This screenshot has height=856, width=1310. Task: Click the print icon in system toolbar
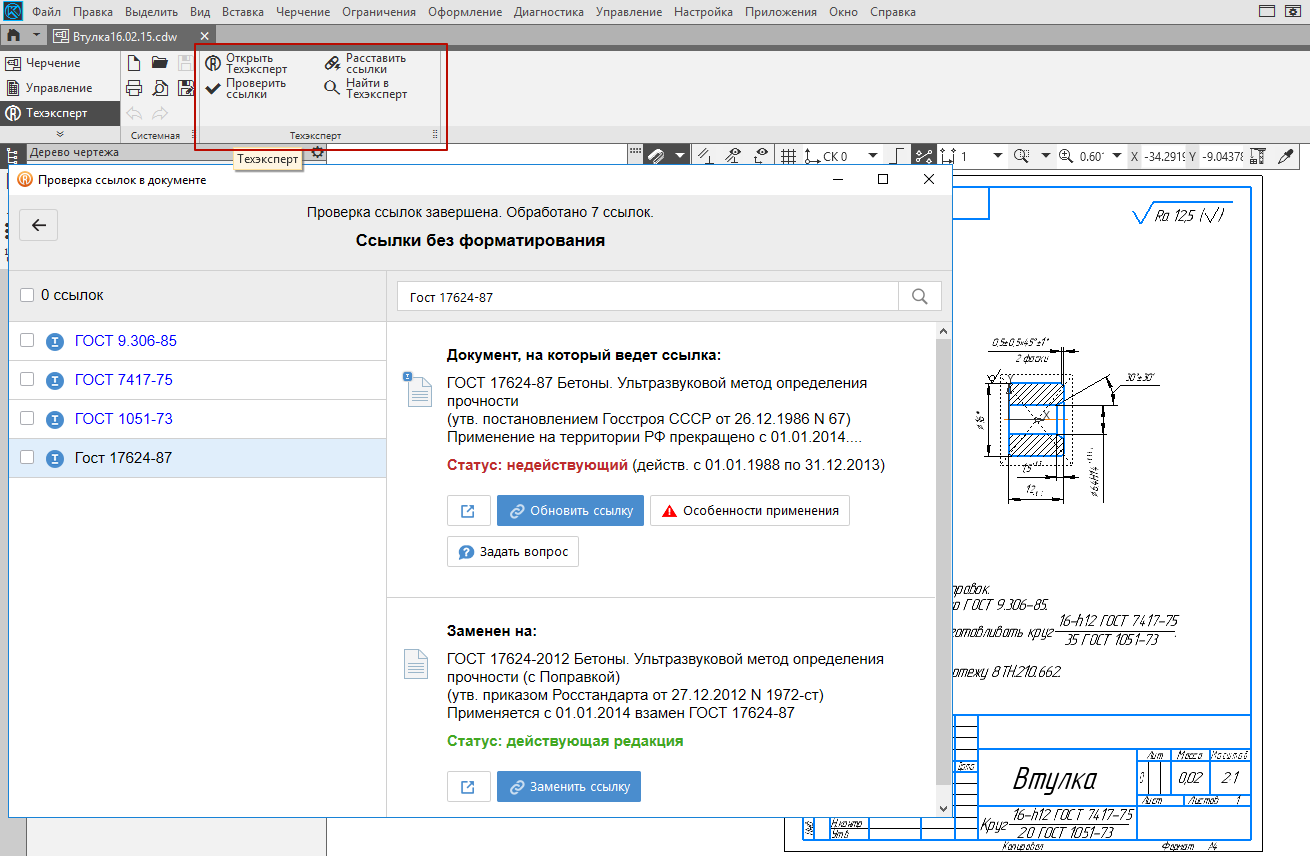tap(134, 88)
